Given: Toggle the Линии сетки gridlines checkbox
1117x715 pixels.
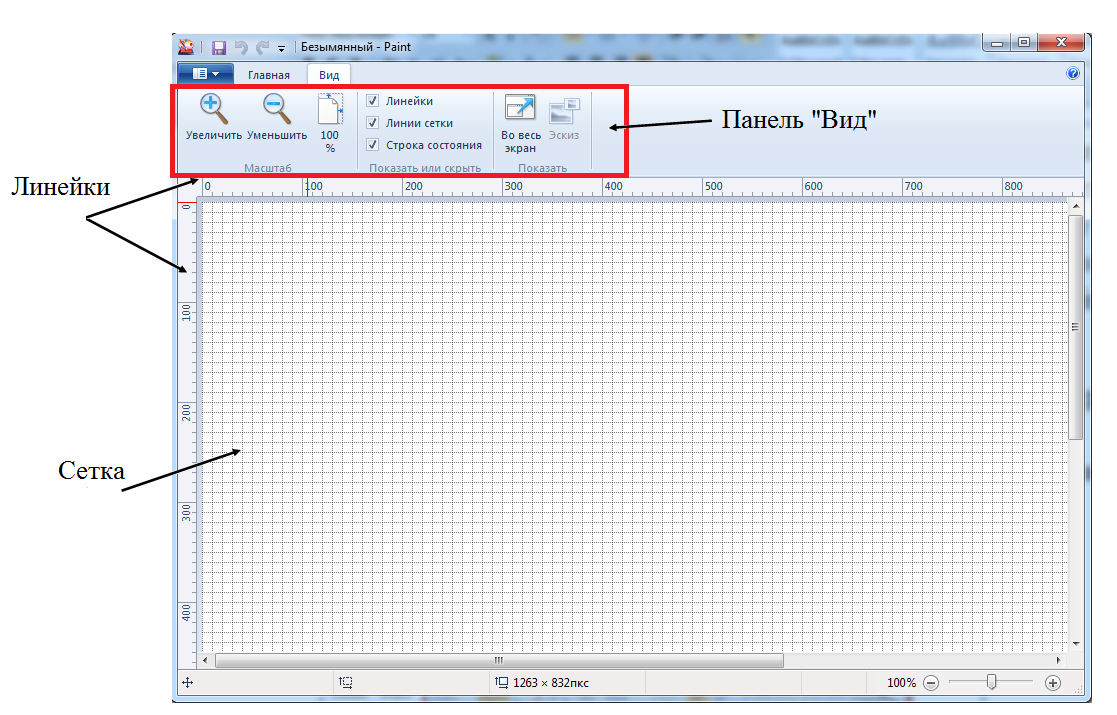Looking at the screenshot, I should click(373, 123).
